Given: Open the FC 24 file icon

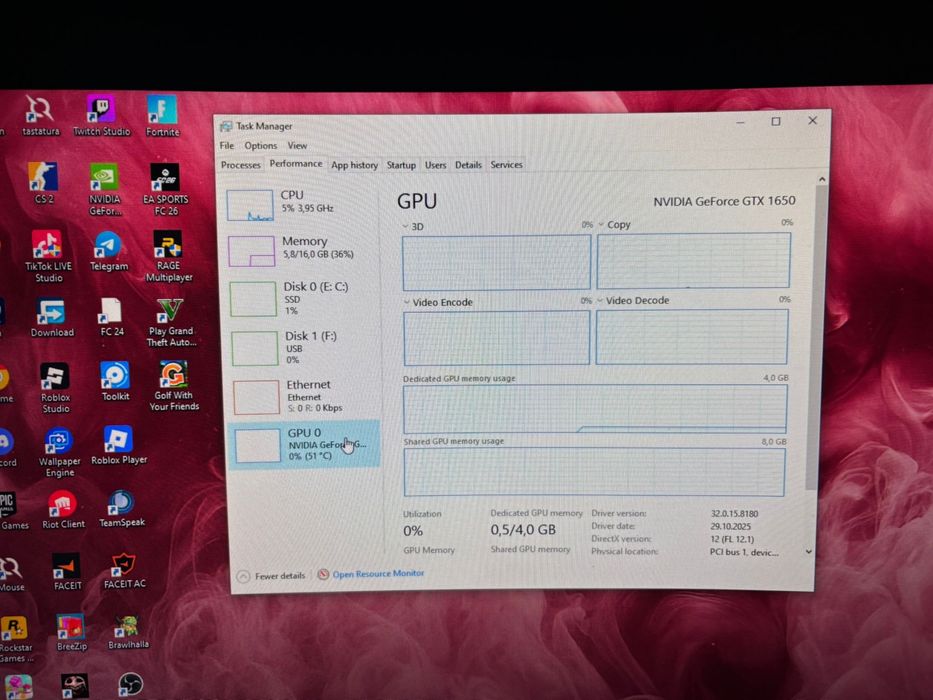Looking at the screenshot, I should tap(111, 317).
